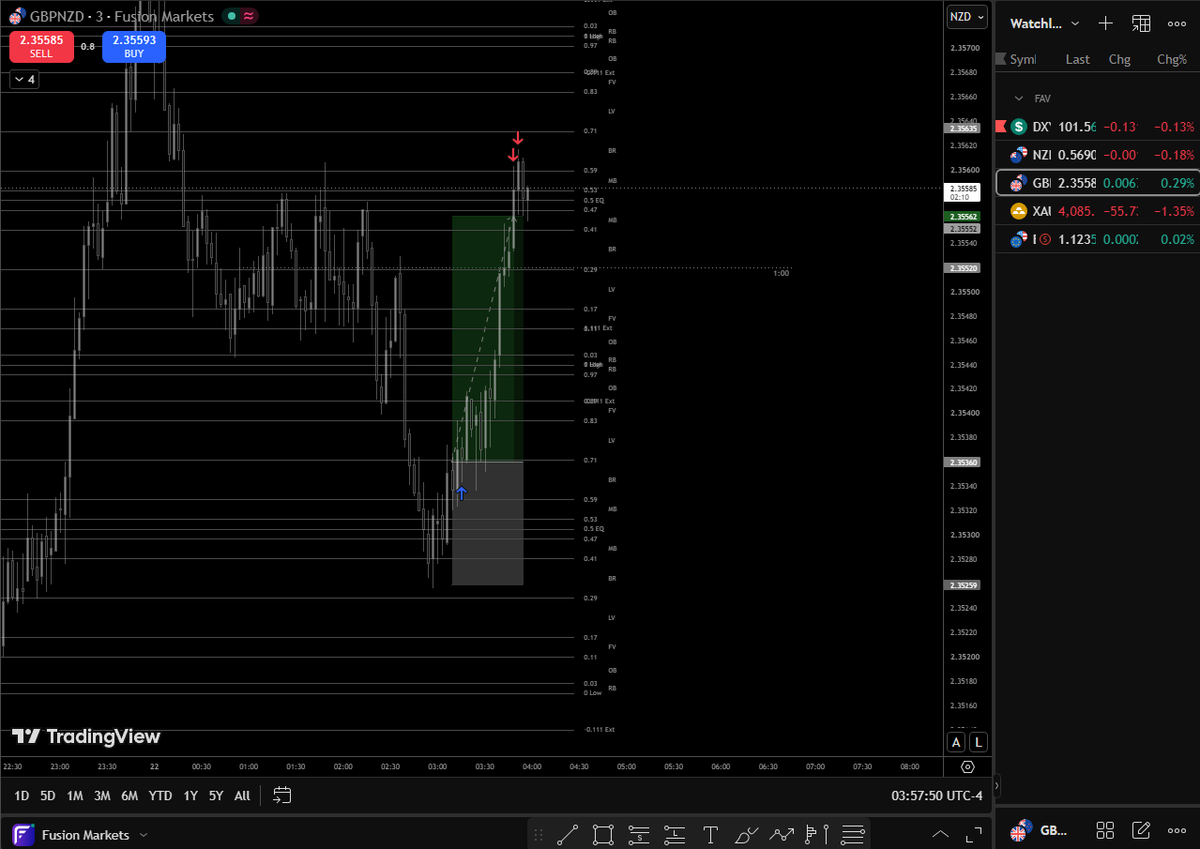Viewport: 1200px width, 849px height.
Task: Open the Go to date calendar
Action: 282,795
